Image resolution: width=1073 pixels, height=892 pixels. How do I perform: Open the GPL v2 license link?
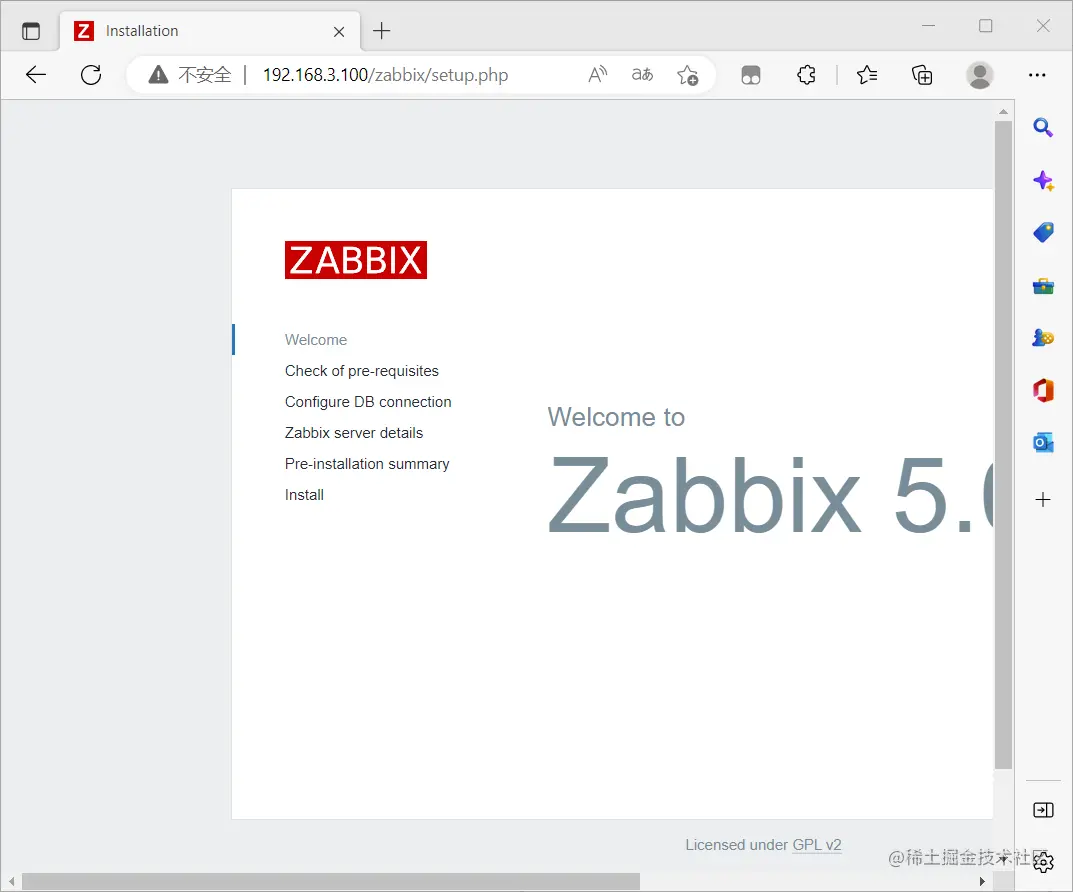point(816,845)
